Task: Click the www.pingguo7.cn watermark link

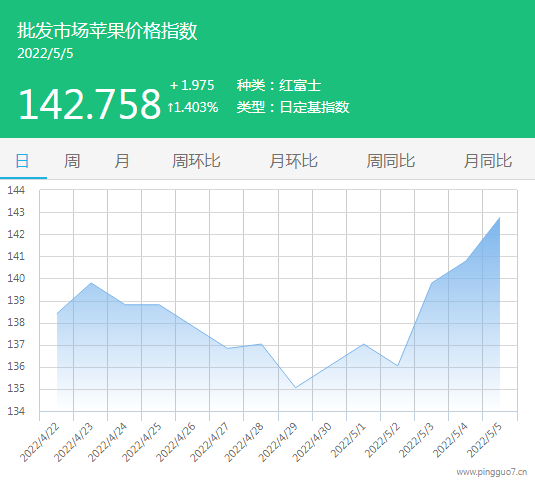Action: point(492,472)
